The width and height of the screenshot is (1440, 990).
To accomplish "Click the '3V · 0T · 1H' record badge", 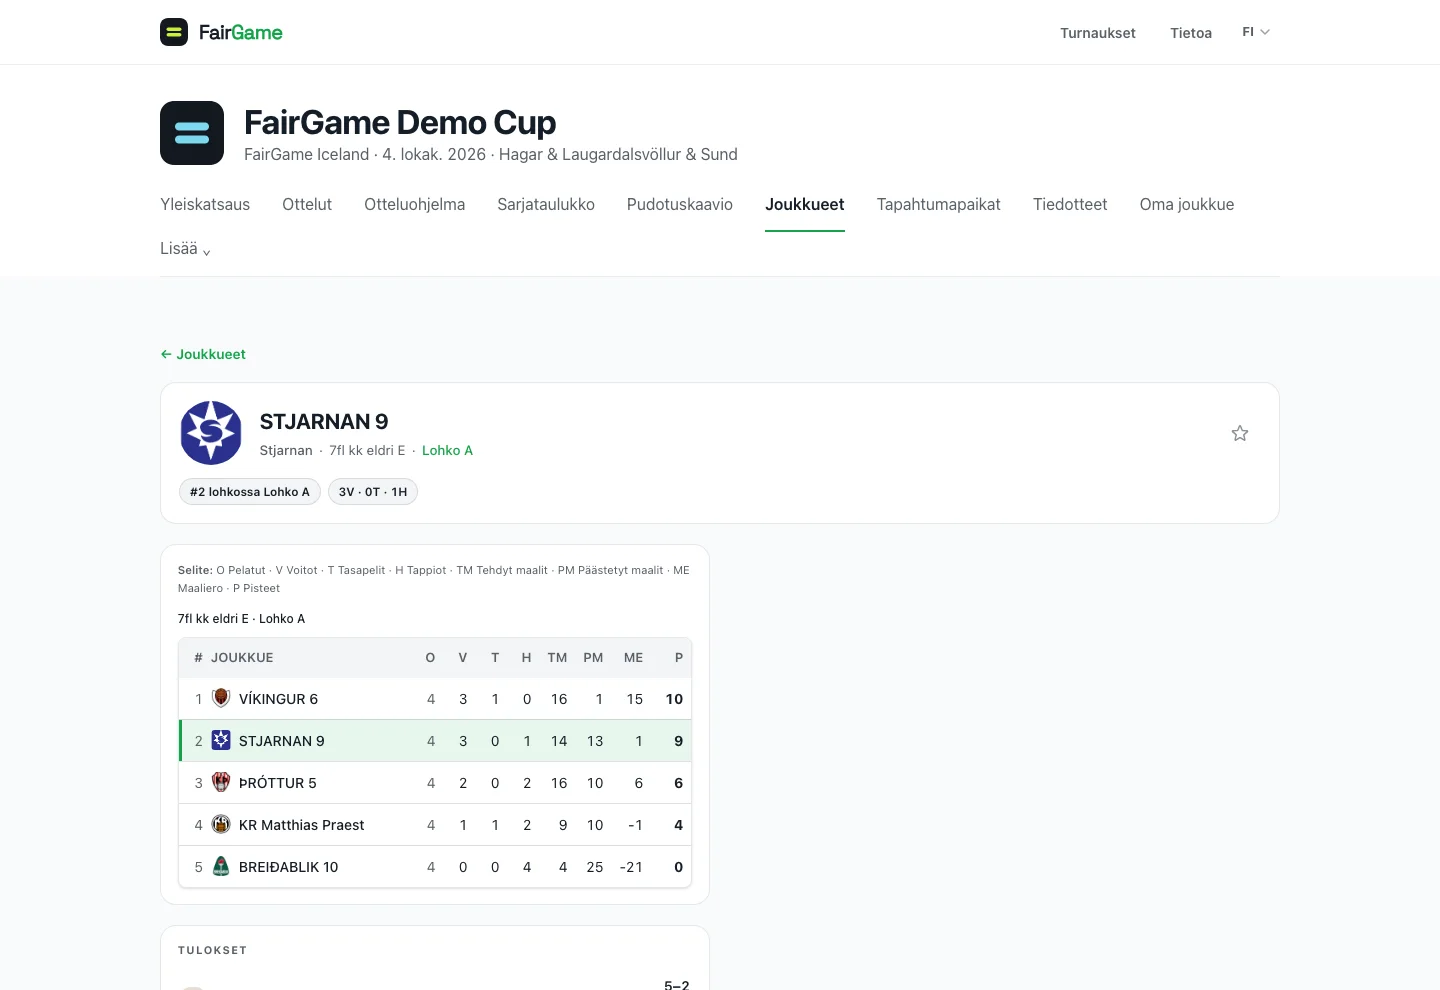I will [373, 492].
